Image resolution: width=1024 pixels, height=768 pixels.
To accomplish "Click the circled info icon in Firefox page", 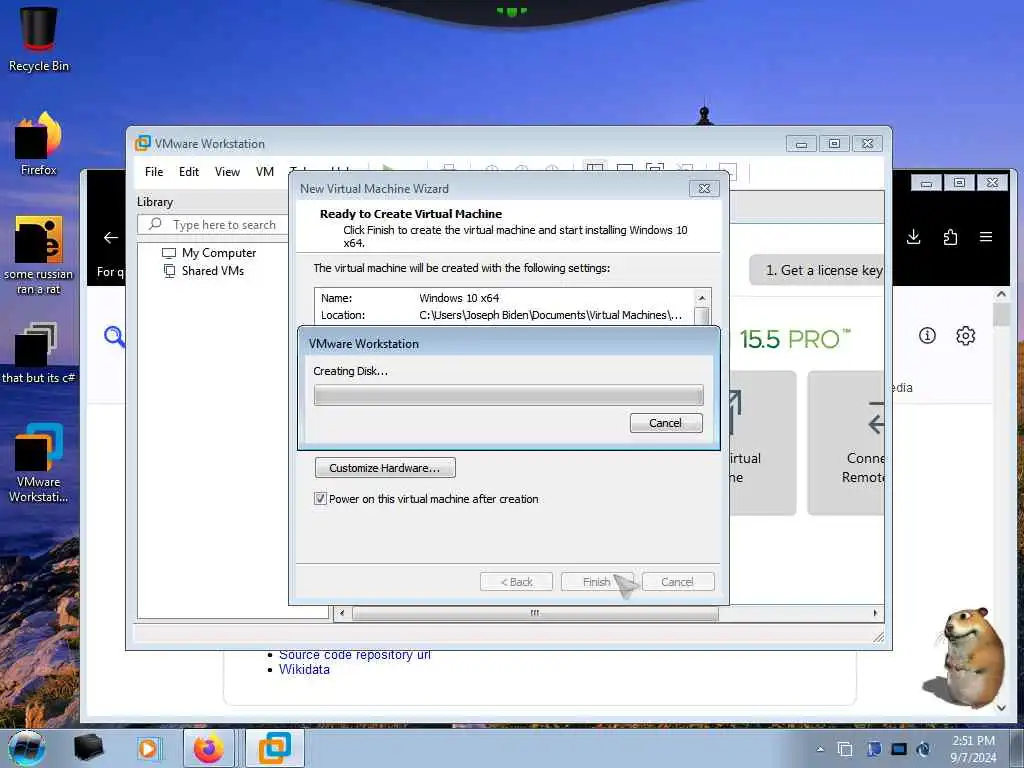I will pyautogui.click(x=927, y=336).
